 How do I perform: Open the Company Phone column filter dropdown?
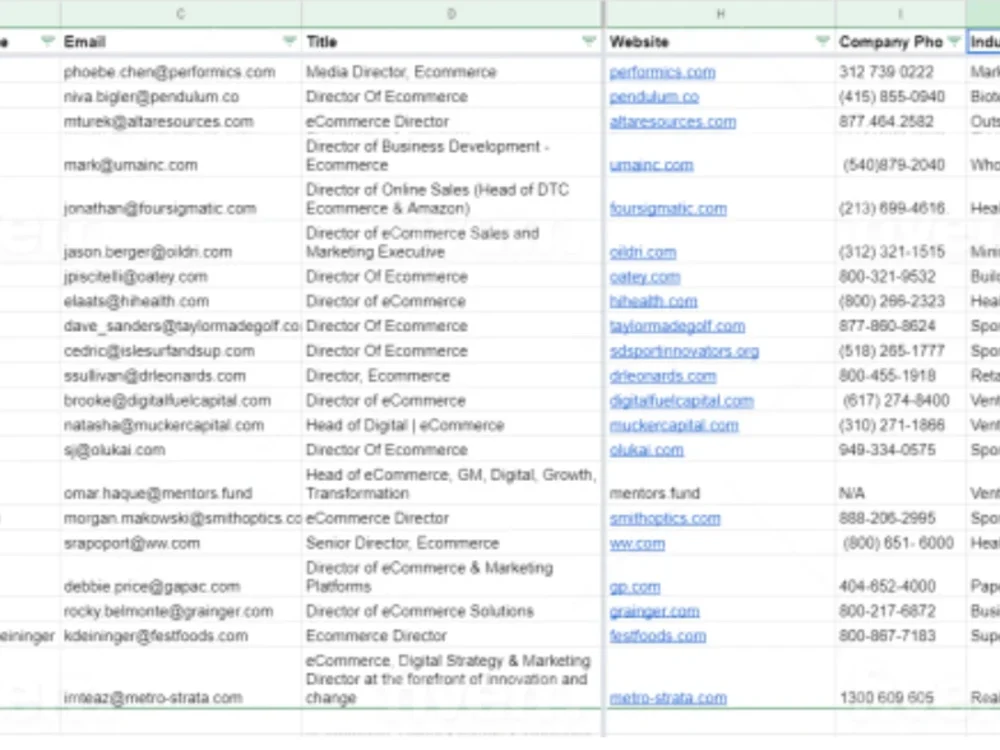pos(954,41)
